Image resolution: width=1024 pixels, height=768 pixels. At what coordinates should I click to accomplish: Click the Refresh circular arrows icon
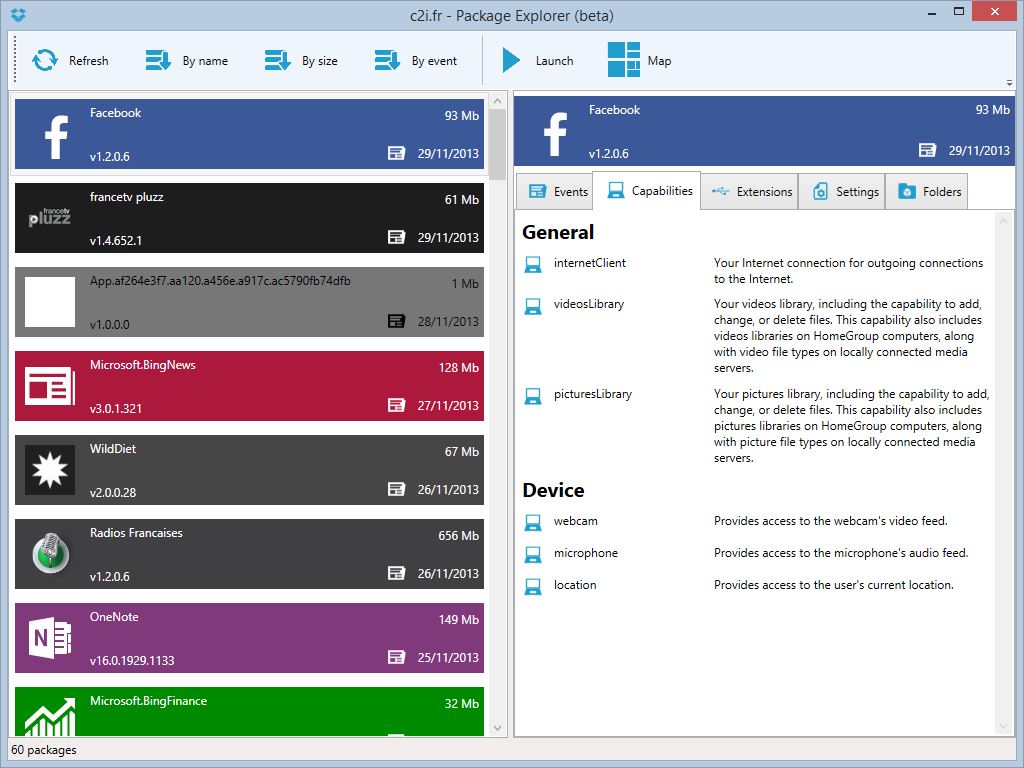45,60
